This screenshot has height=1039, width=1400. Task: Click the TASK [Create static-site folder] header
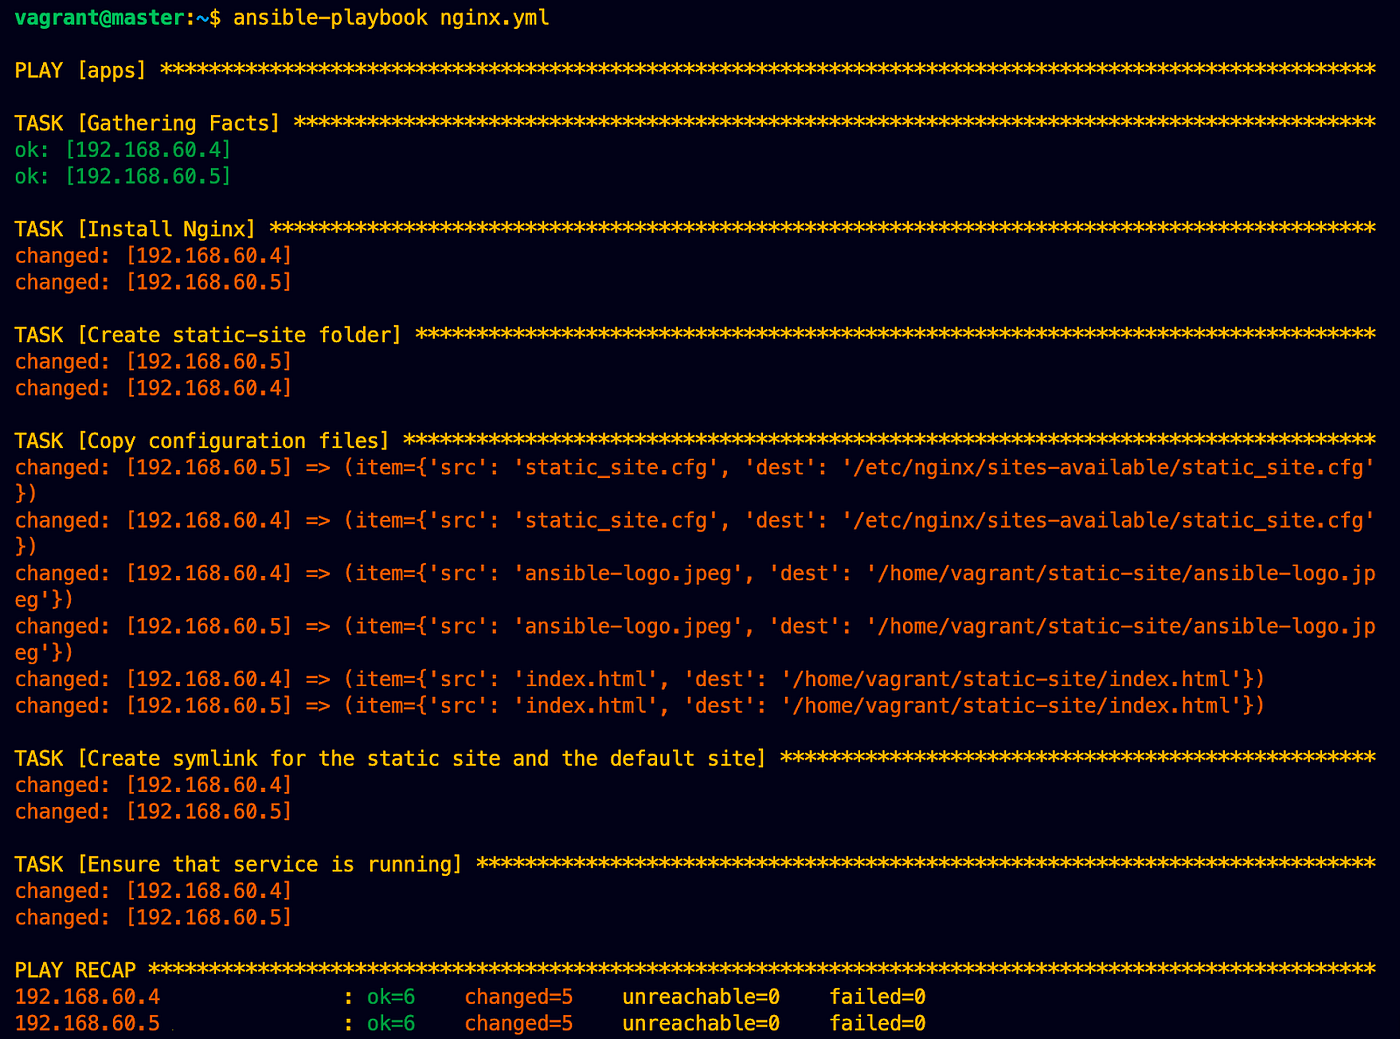(x=207, y=334)
